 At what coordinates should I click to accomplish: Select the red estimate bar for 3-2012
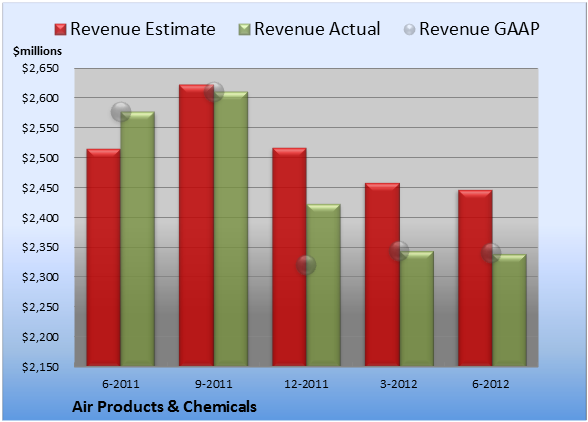(382, 275)
